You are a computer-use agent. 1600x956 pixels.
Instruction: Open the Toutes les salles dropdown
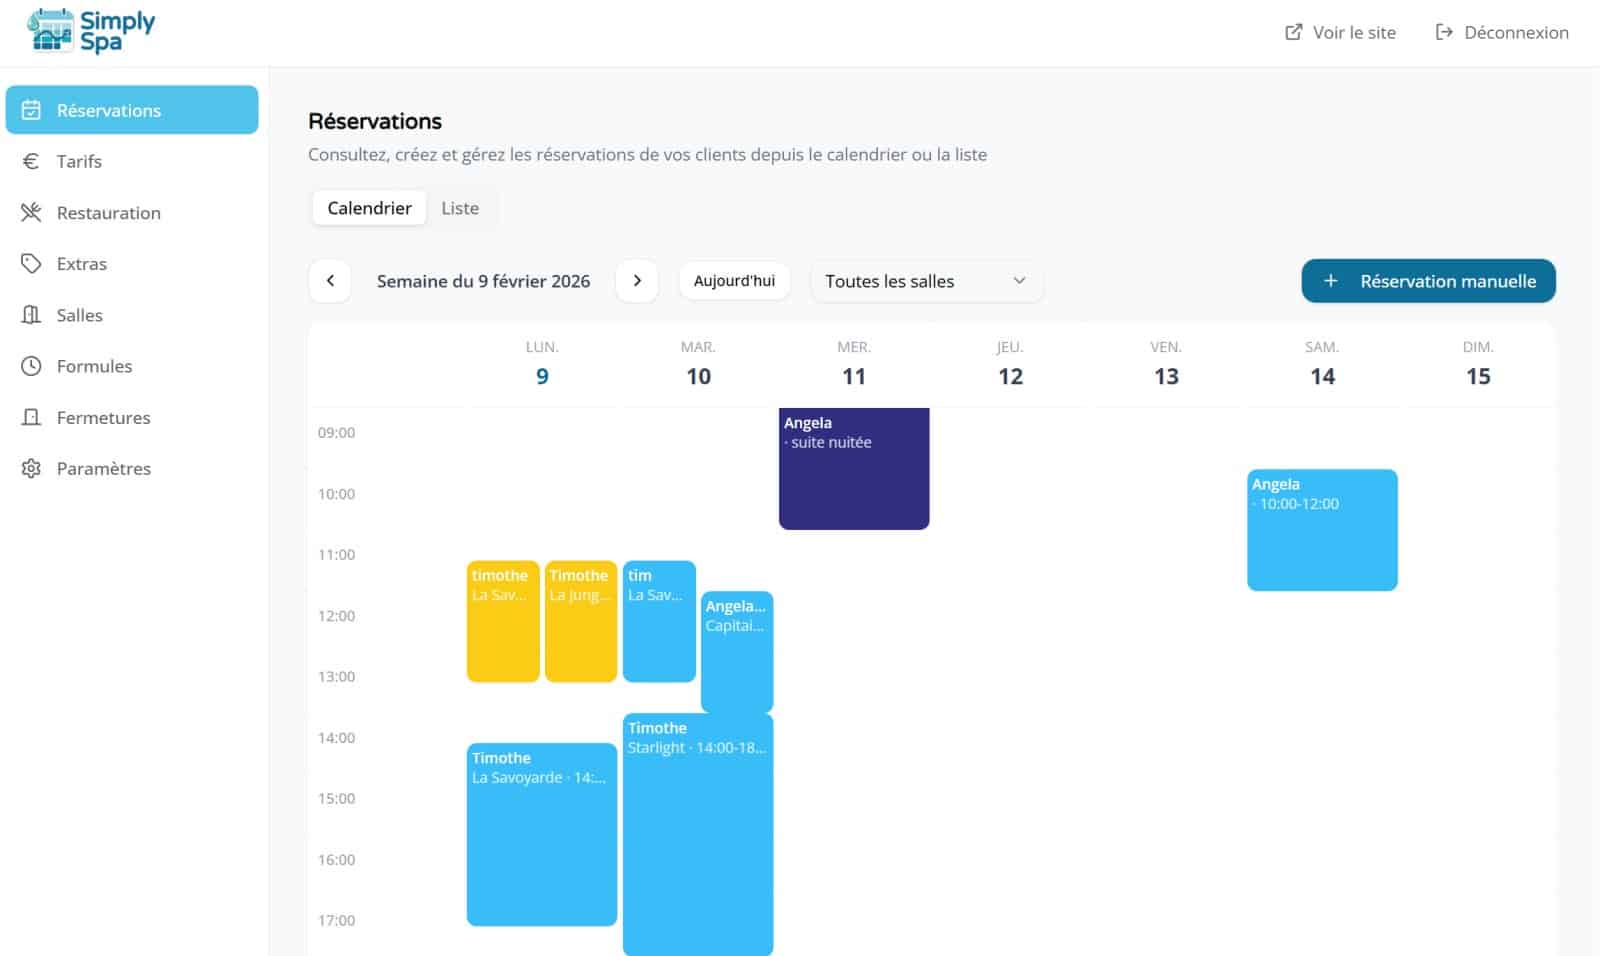(925, 281)
